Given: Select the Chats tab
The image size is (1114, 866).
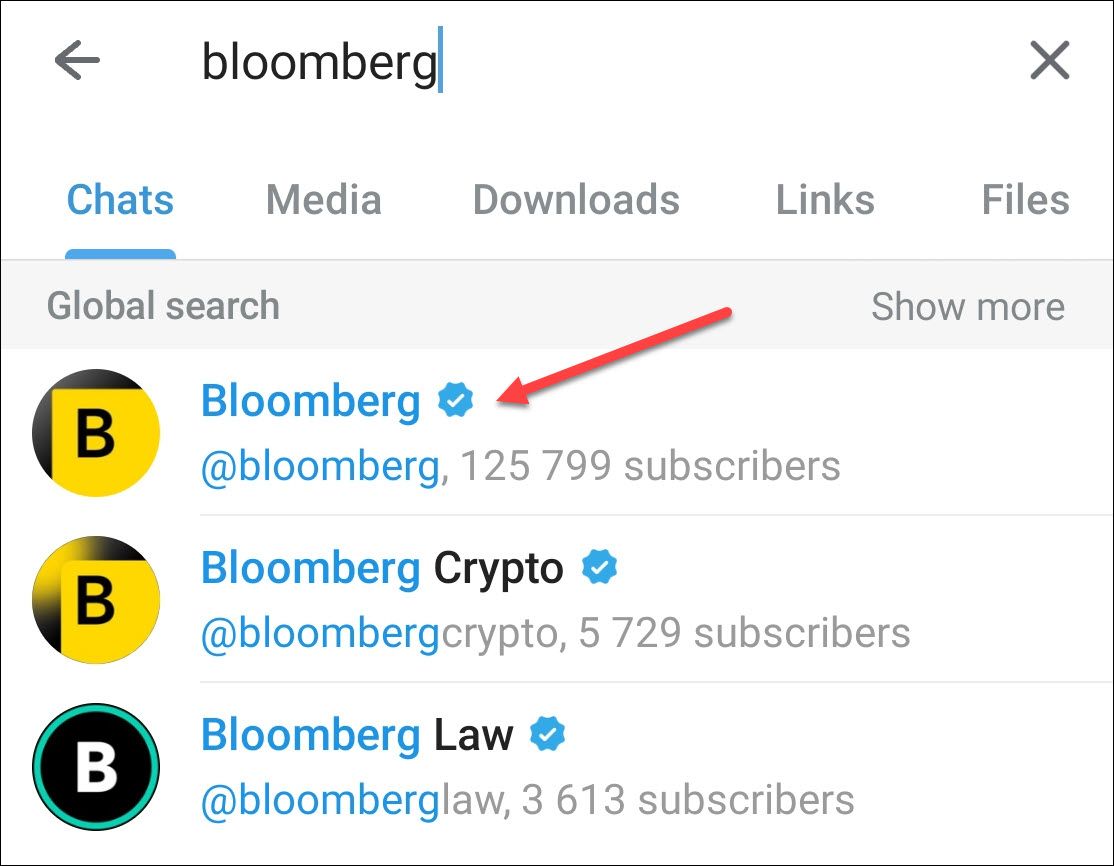Looking at the screenshot, I should [120, 200].
